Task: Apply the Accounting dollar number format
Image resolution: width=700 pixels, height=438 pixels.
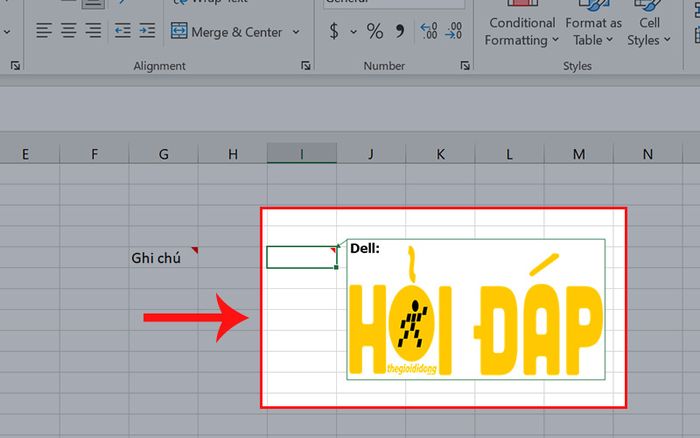Action: coord(334,31)
